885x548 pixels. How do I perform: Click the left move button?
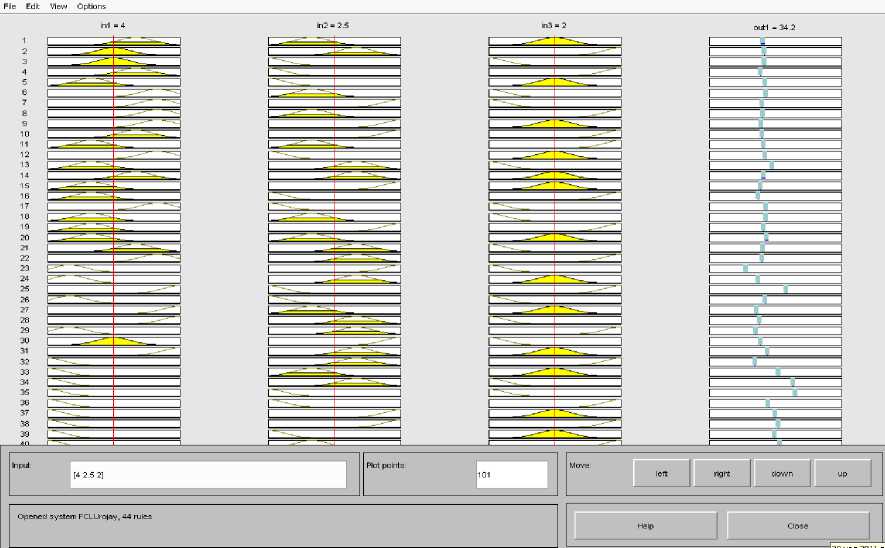(661, 473)
